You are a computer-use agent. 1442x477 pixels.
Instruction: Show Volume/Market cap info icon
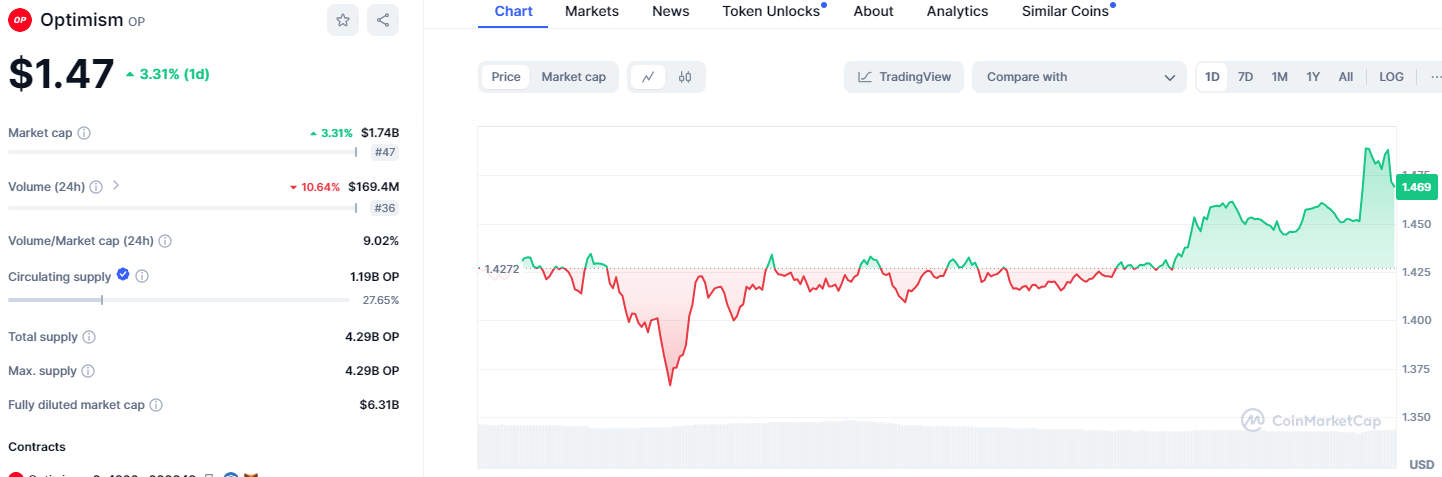165,241
